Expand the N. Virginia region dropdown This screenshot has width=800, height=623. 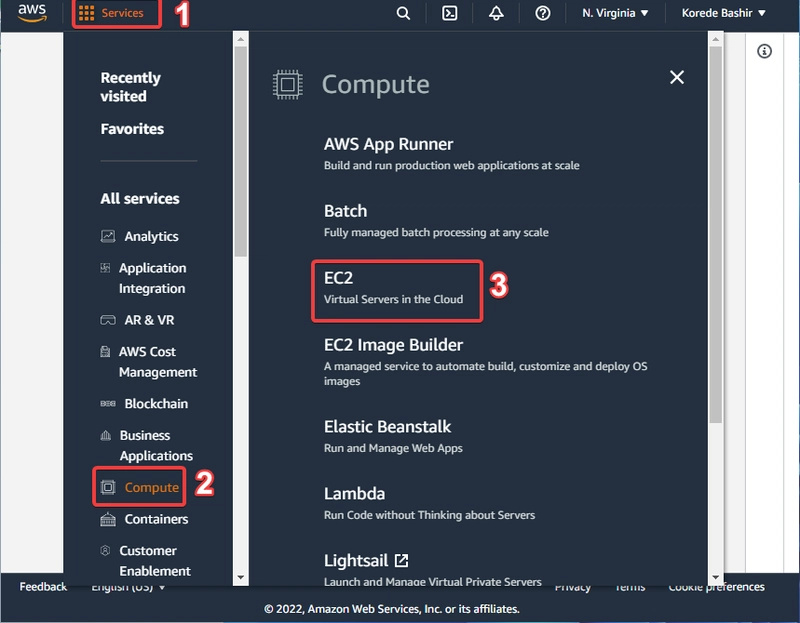[x=615, y=13]
